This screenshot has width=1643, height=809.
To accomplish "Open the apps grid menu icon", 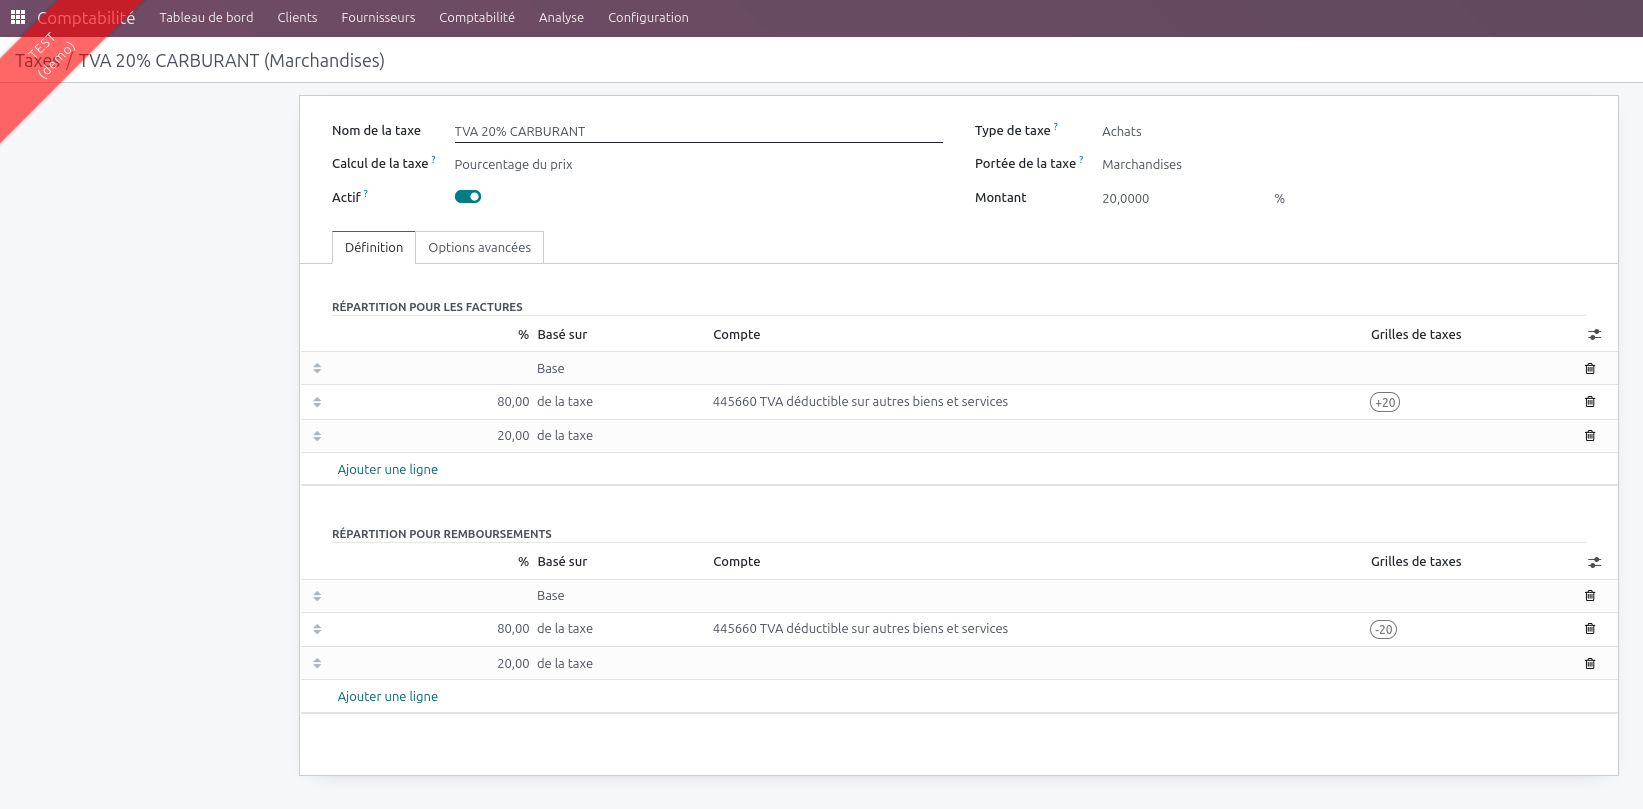I will click(x=18, y=17).
